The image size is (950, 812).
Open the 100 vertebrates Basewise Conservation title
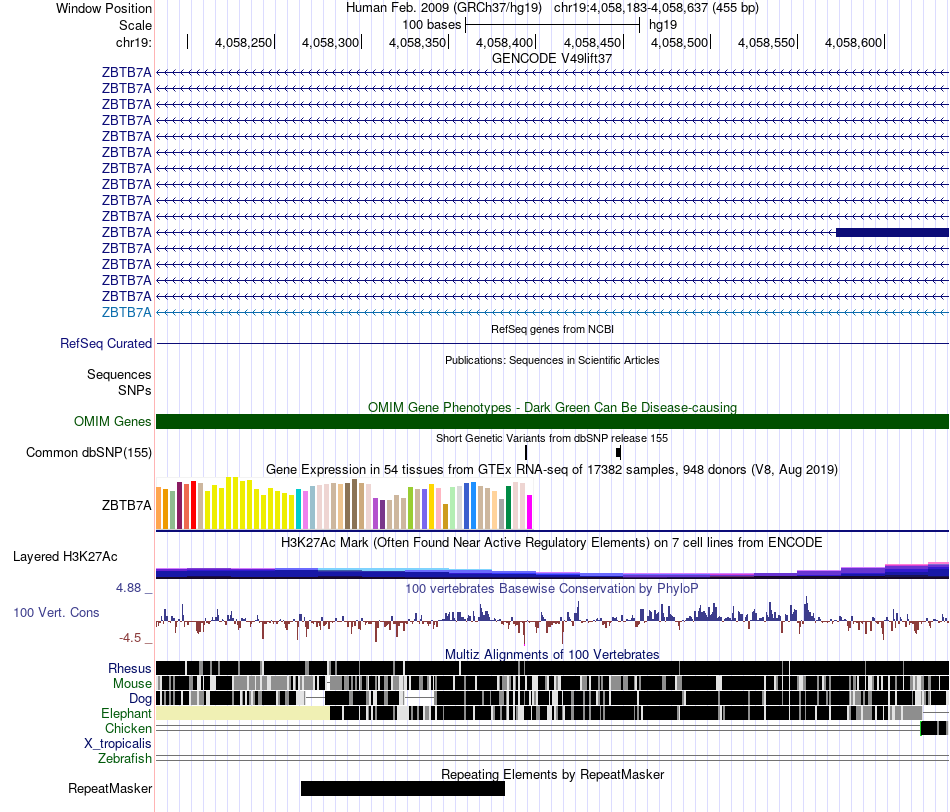pos(552,588)
